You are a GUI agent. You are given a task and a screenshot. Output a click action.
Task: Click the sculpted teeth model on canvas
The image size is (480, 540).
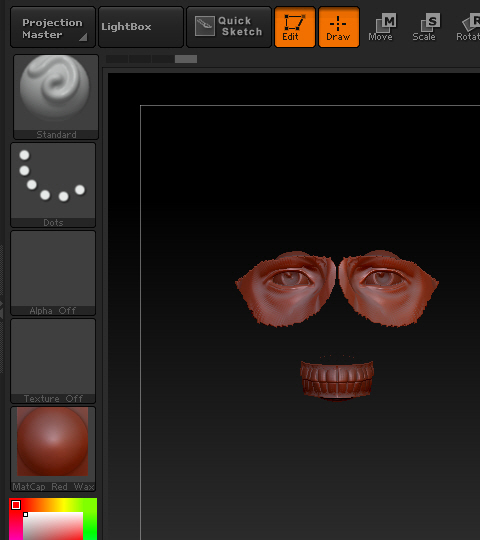coord(337,380)
